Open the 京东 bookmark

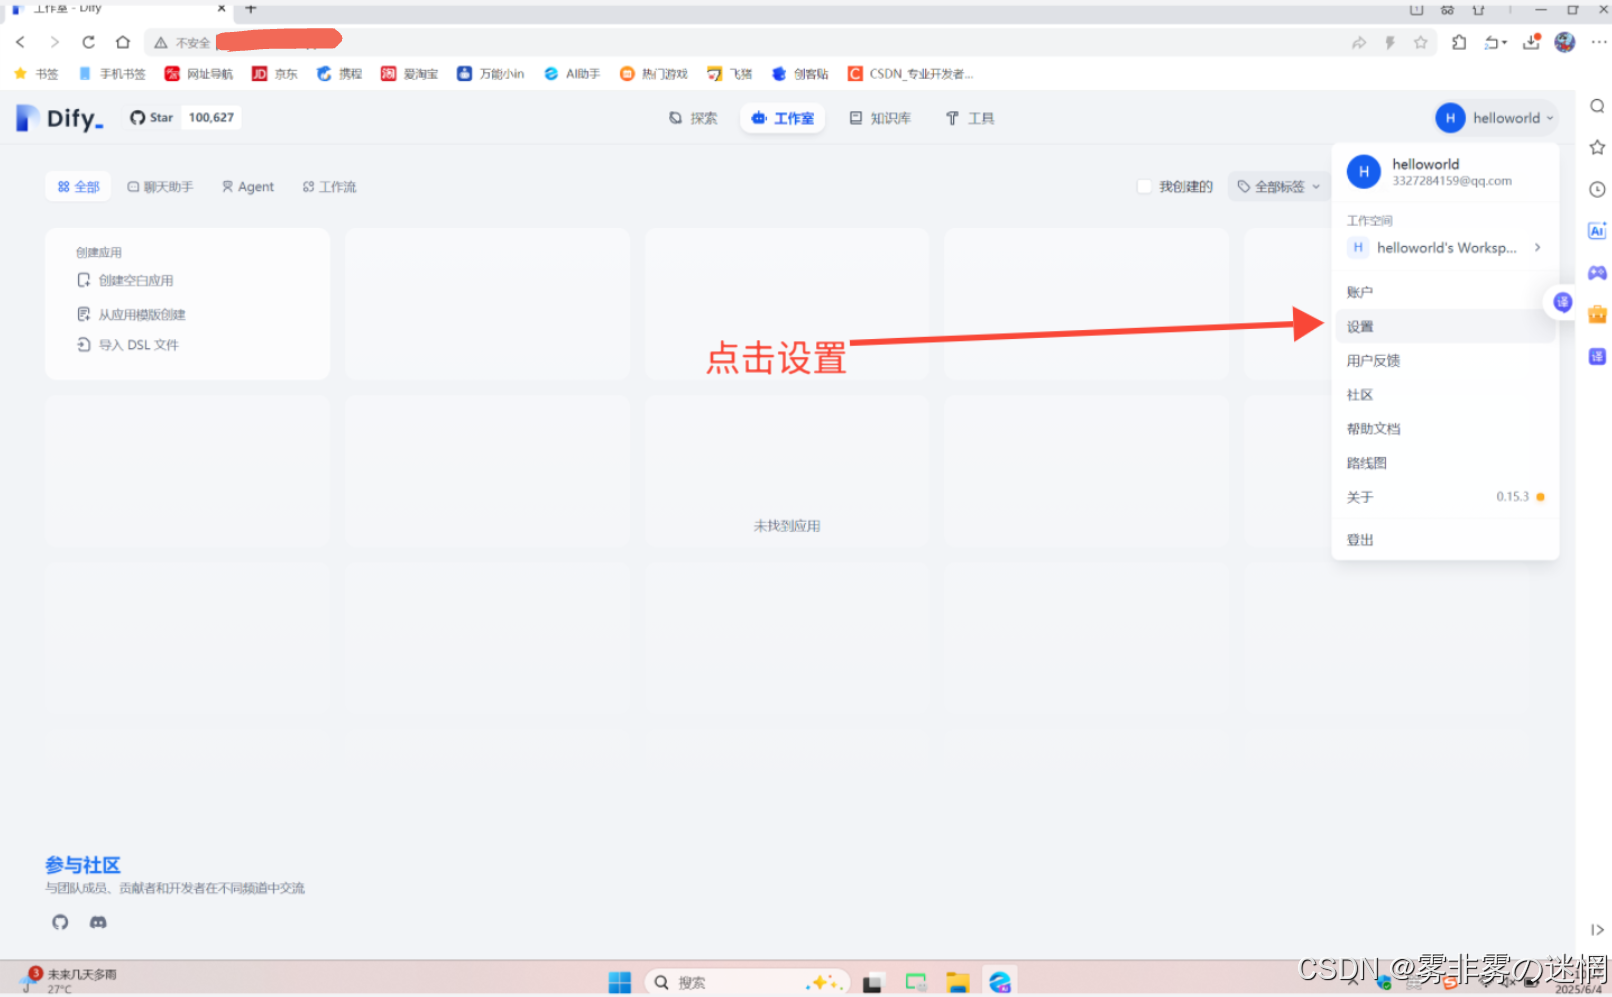[x=275, y=74]
